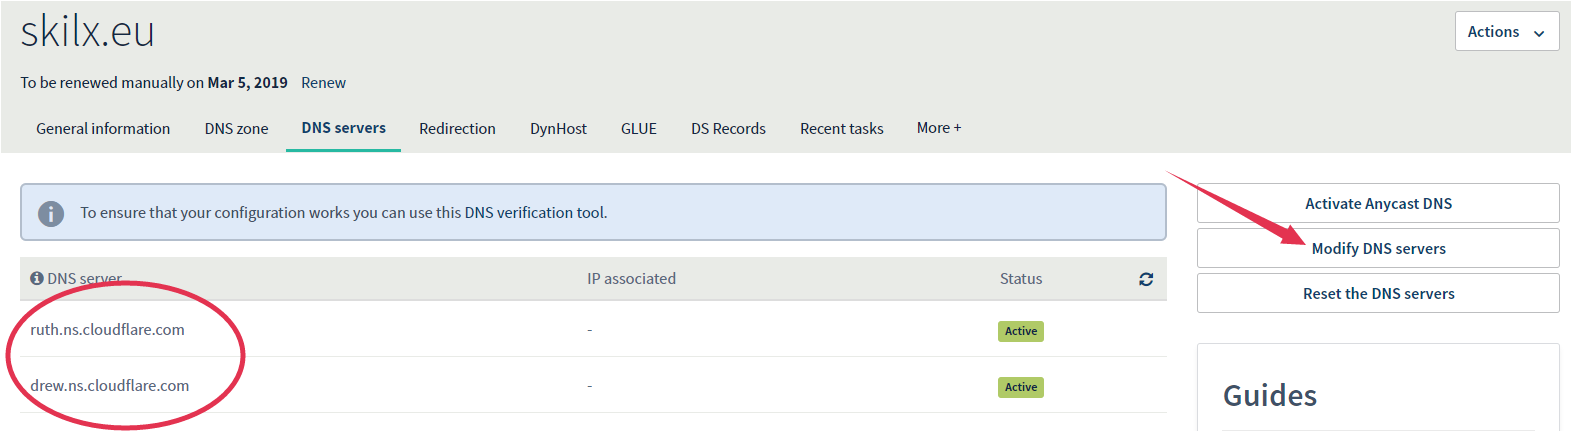Click Reset the DNS servers button
The image size is (1571, 431).
1378,293
